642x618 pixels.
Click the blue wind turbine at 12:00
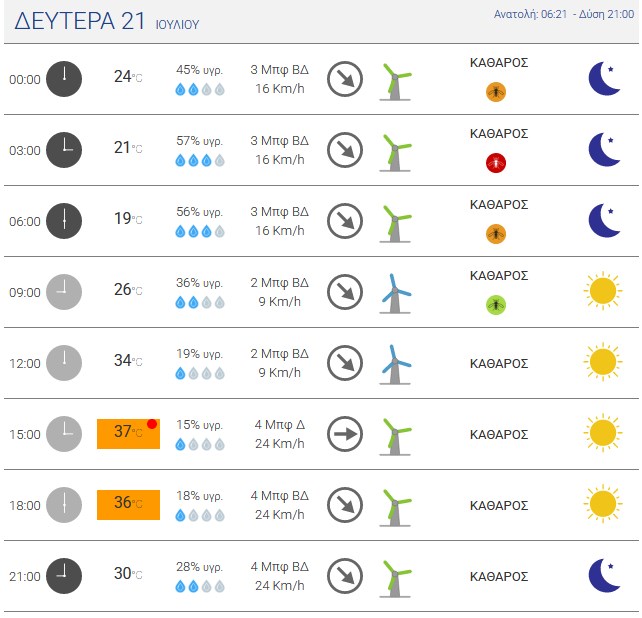395,364
